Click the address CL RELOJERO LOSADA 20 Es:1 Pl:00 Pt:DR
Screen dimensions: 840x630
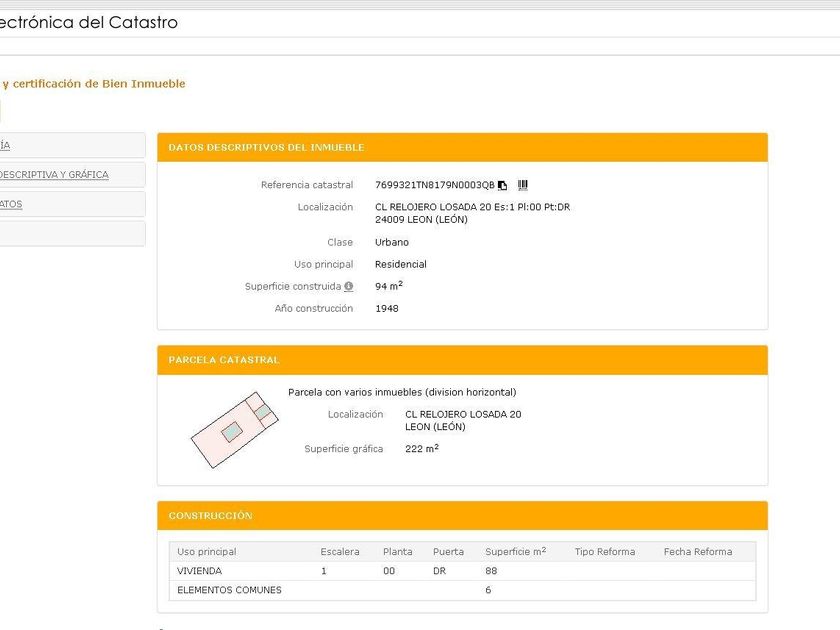[x=472, y=207]
